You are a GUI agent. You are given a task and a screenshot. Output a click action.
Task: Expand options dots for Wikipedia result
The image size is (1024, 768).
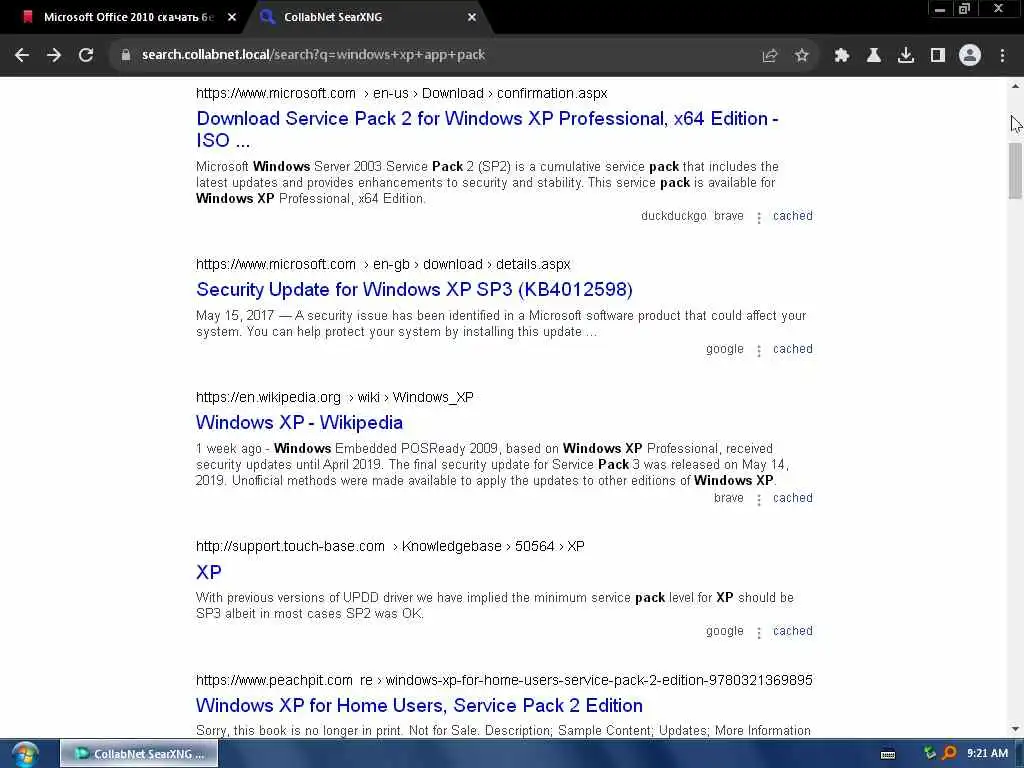tap(759, 500)
